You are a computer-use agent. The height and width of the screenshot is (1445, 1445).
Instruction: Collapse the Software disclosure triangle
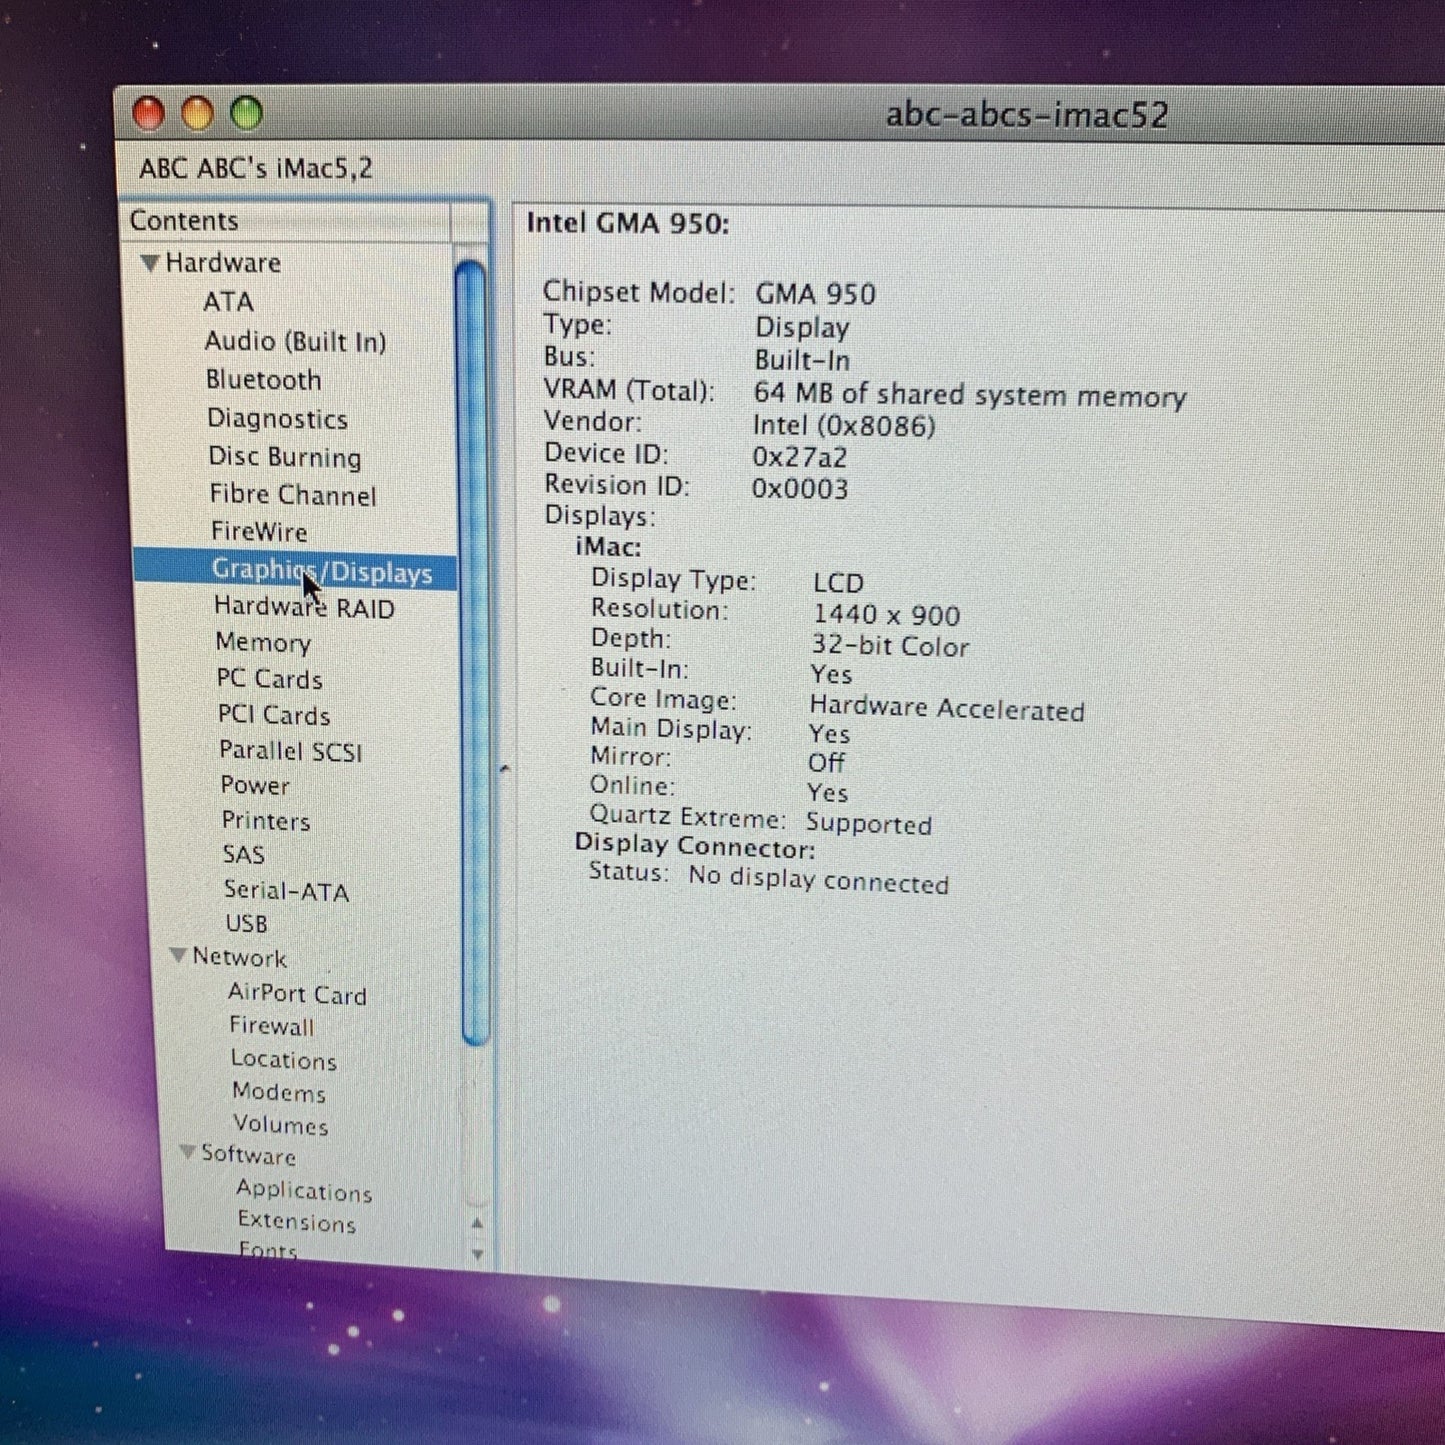pos(187,1152)
